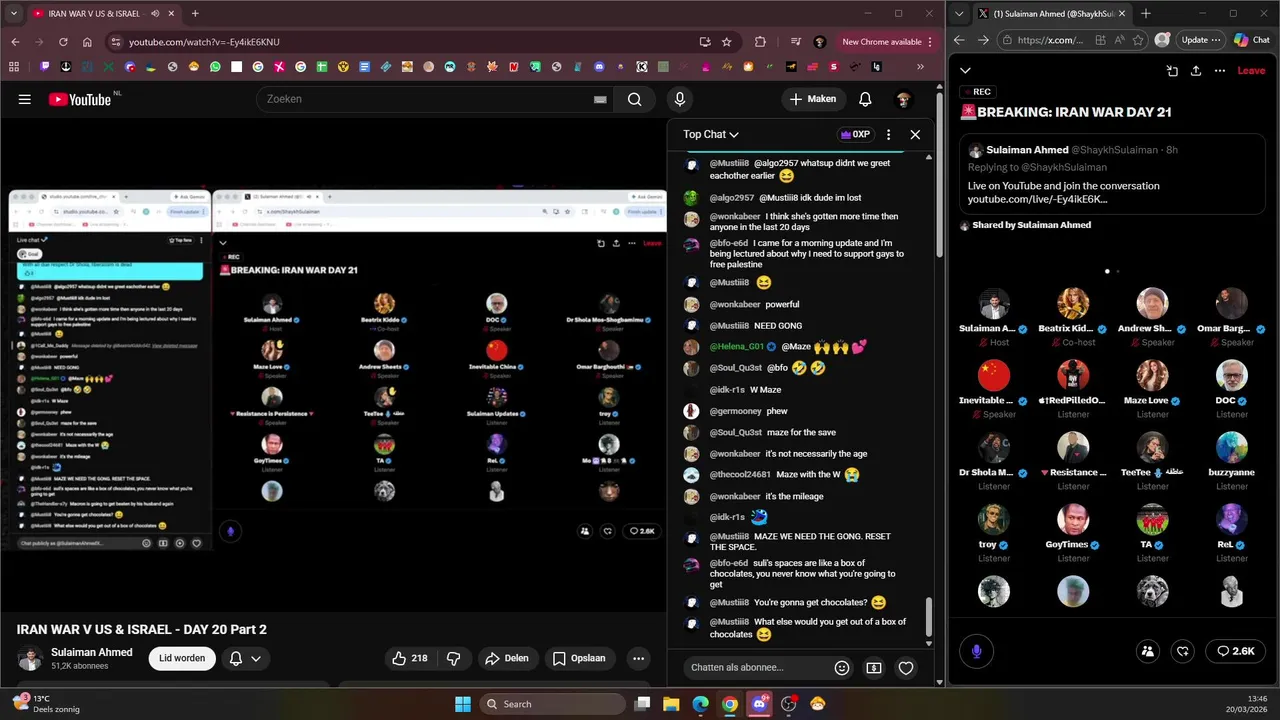Open YouTube notifications bell
This screenshot has width=1280, height=720.
[865, 99]
